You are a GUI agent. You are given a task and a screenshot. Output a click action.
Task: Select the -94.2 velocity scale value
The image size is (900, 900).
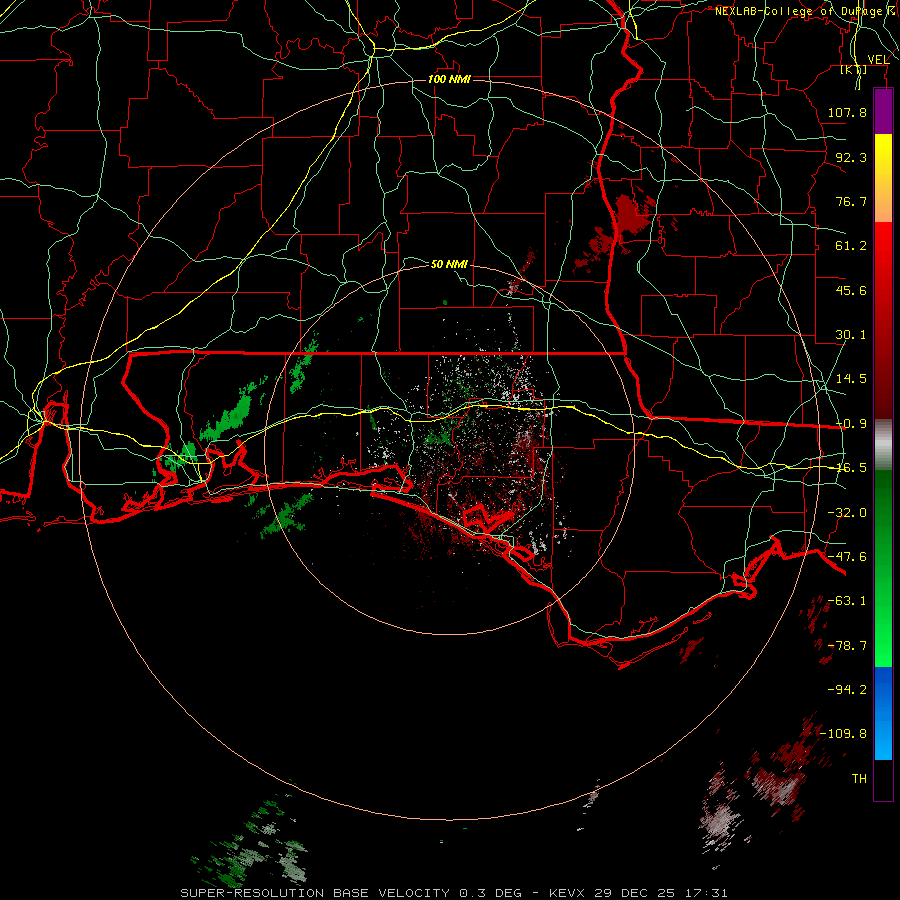847,690
